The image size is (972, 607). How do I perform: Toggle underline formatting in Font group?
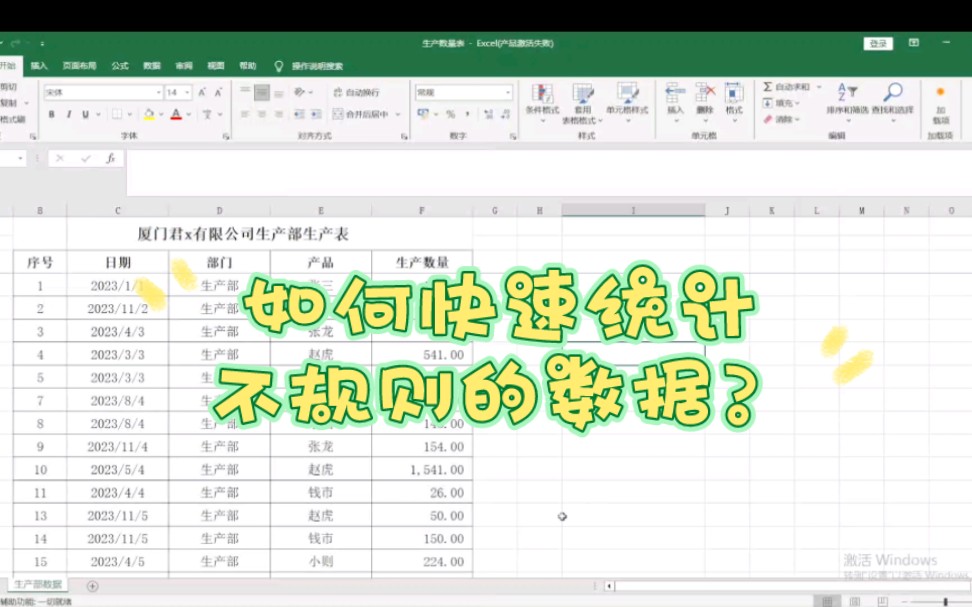tap(86, 114)
